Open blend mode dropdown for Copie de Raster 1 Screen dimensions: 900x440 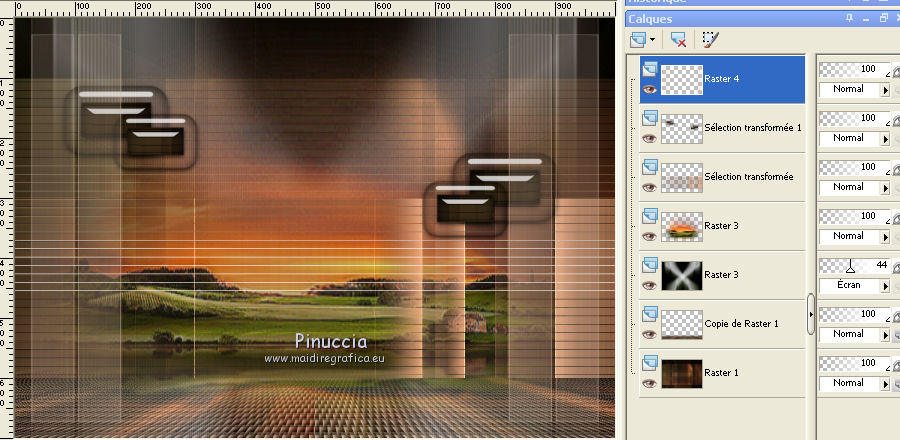885,334
